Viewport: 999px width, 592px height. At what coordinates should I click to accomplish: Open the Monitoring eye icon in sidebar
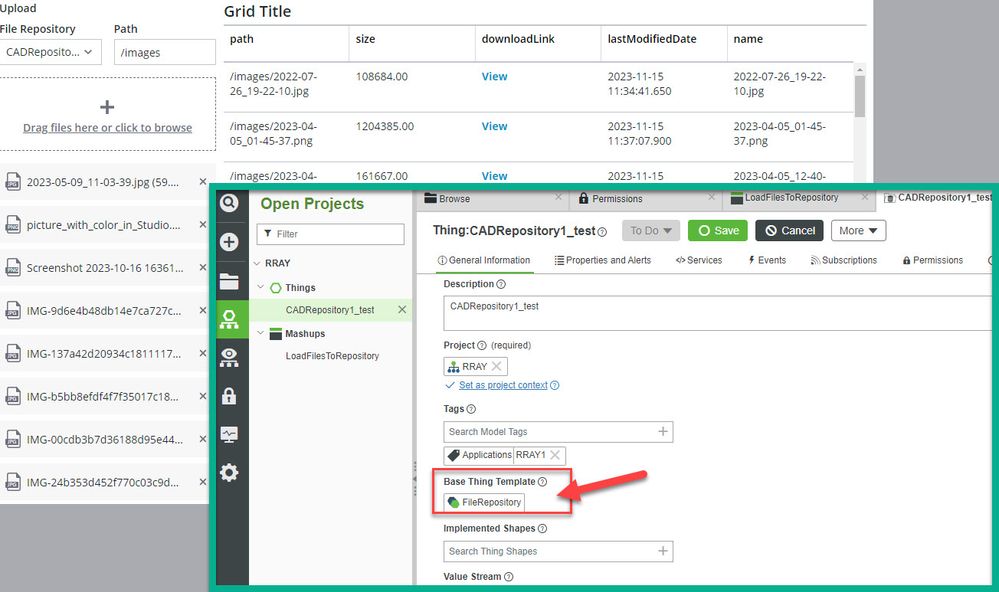(229, 358)
